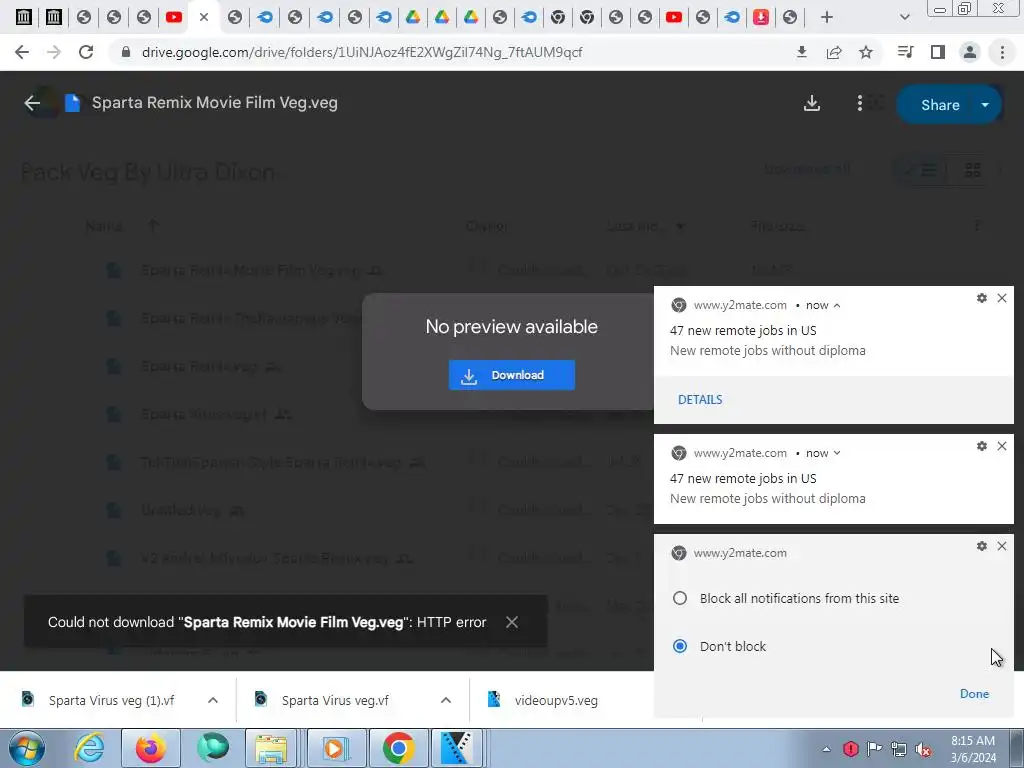Show hidden system tray icons
The image size is (1024, 768).
[x=826, y=749]
